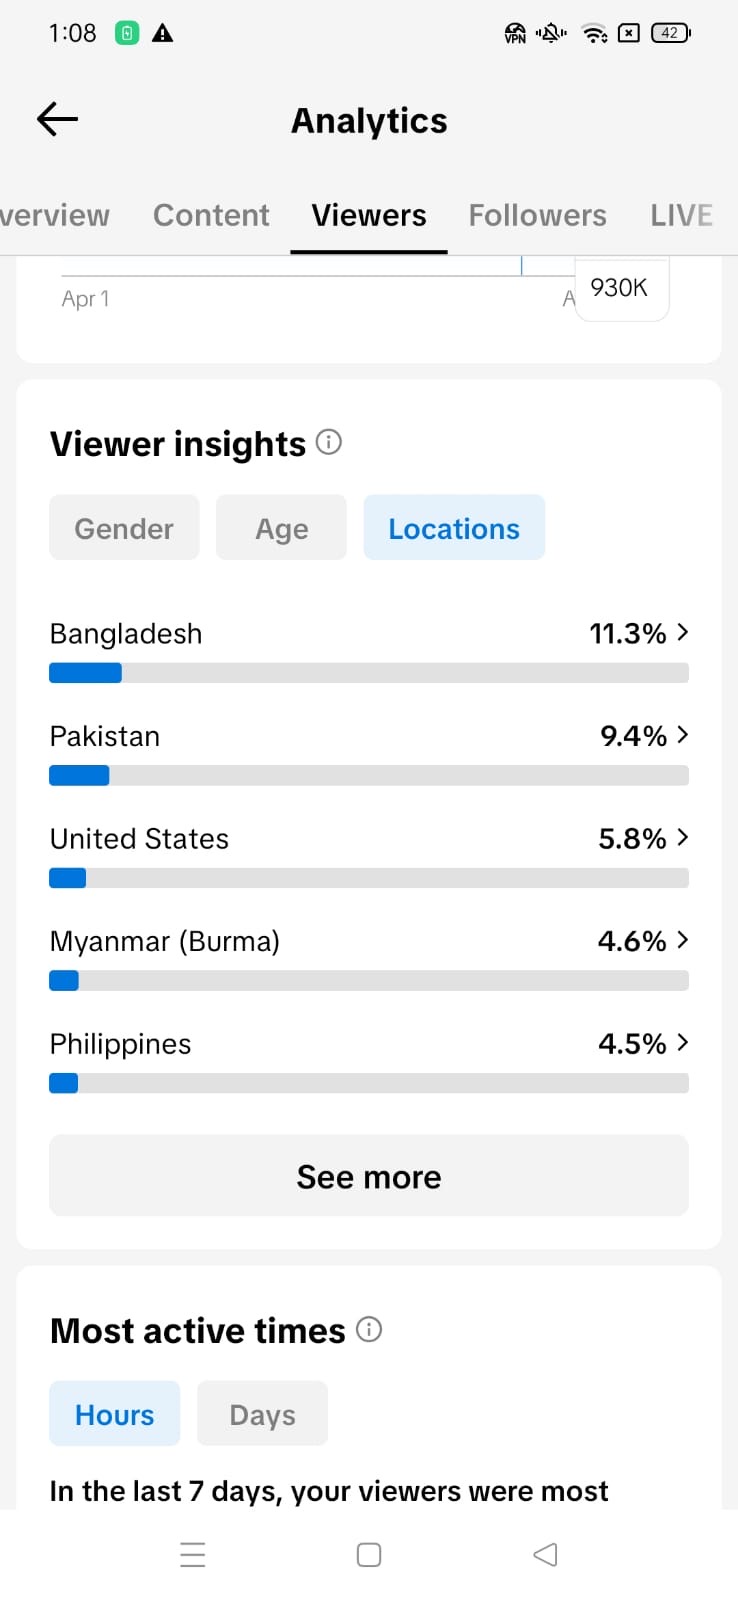Open recent apps menu icon
Screen dimensions: 738x1600
pyautogui.click(x=193, y=1554)
